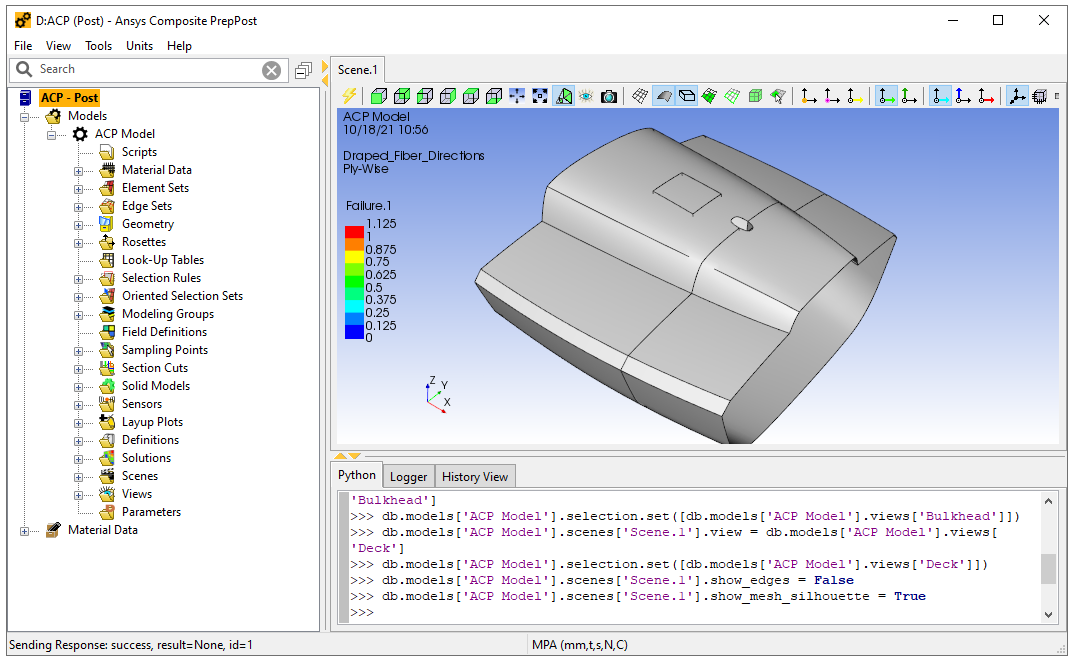
Task: Toggle the perspective view icon
Action: 564,96
